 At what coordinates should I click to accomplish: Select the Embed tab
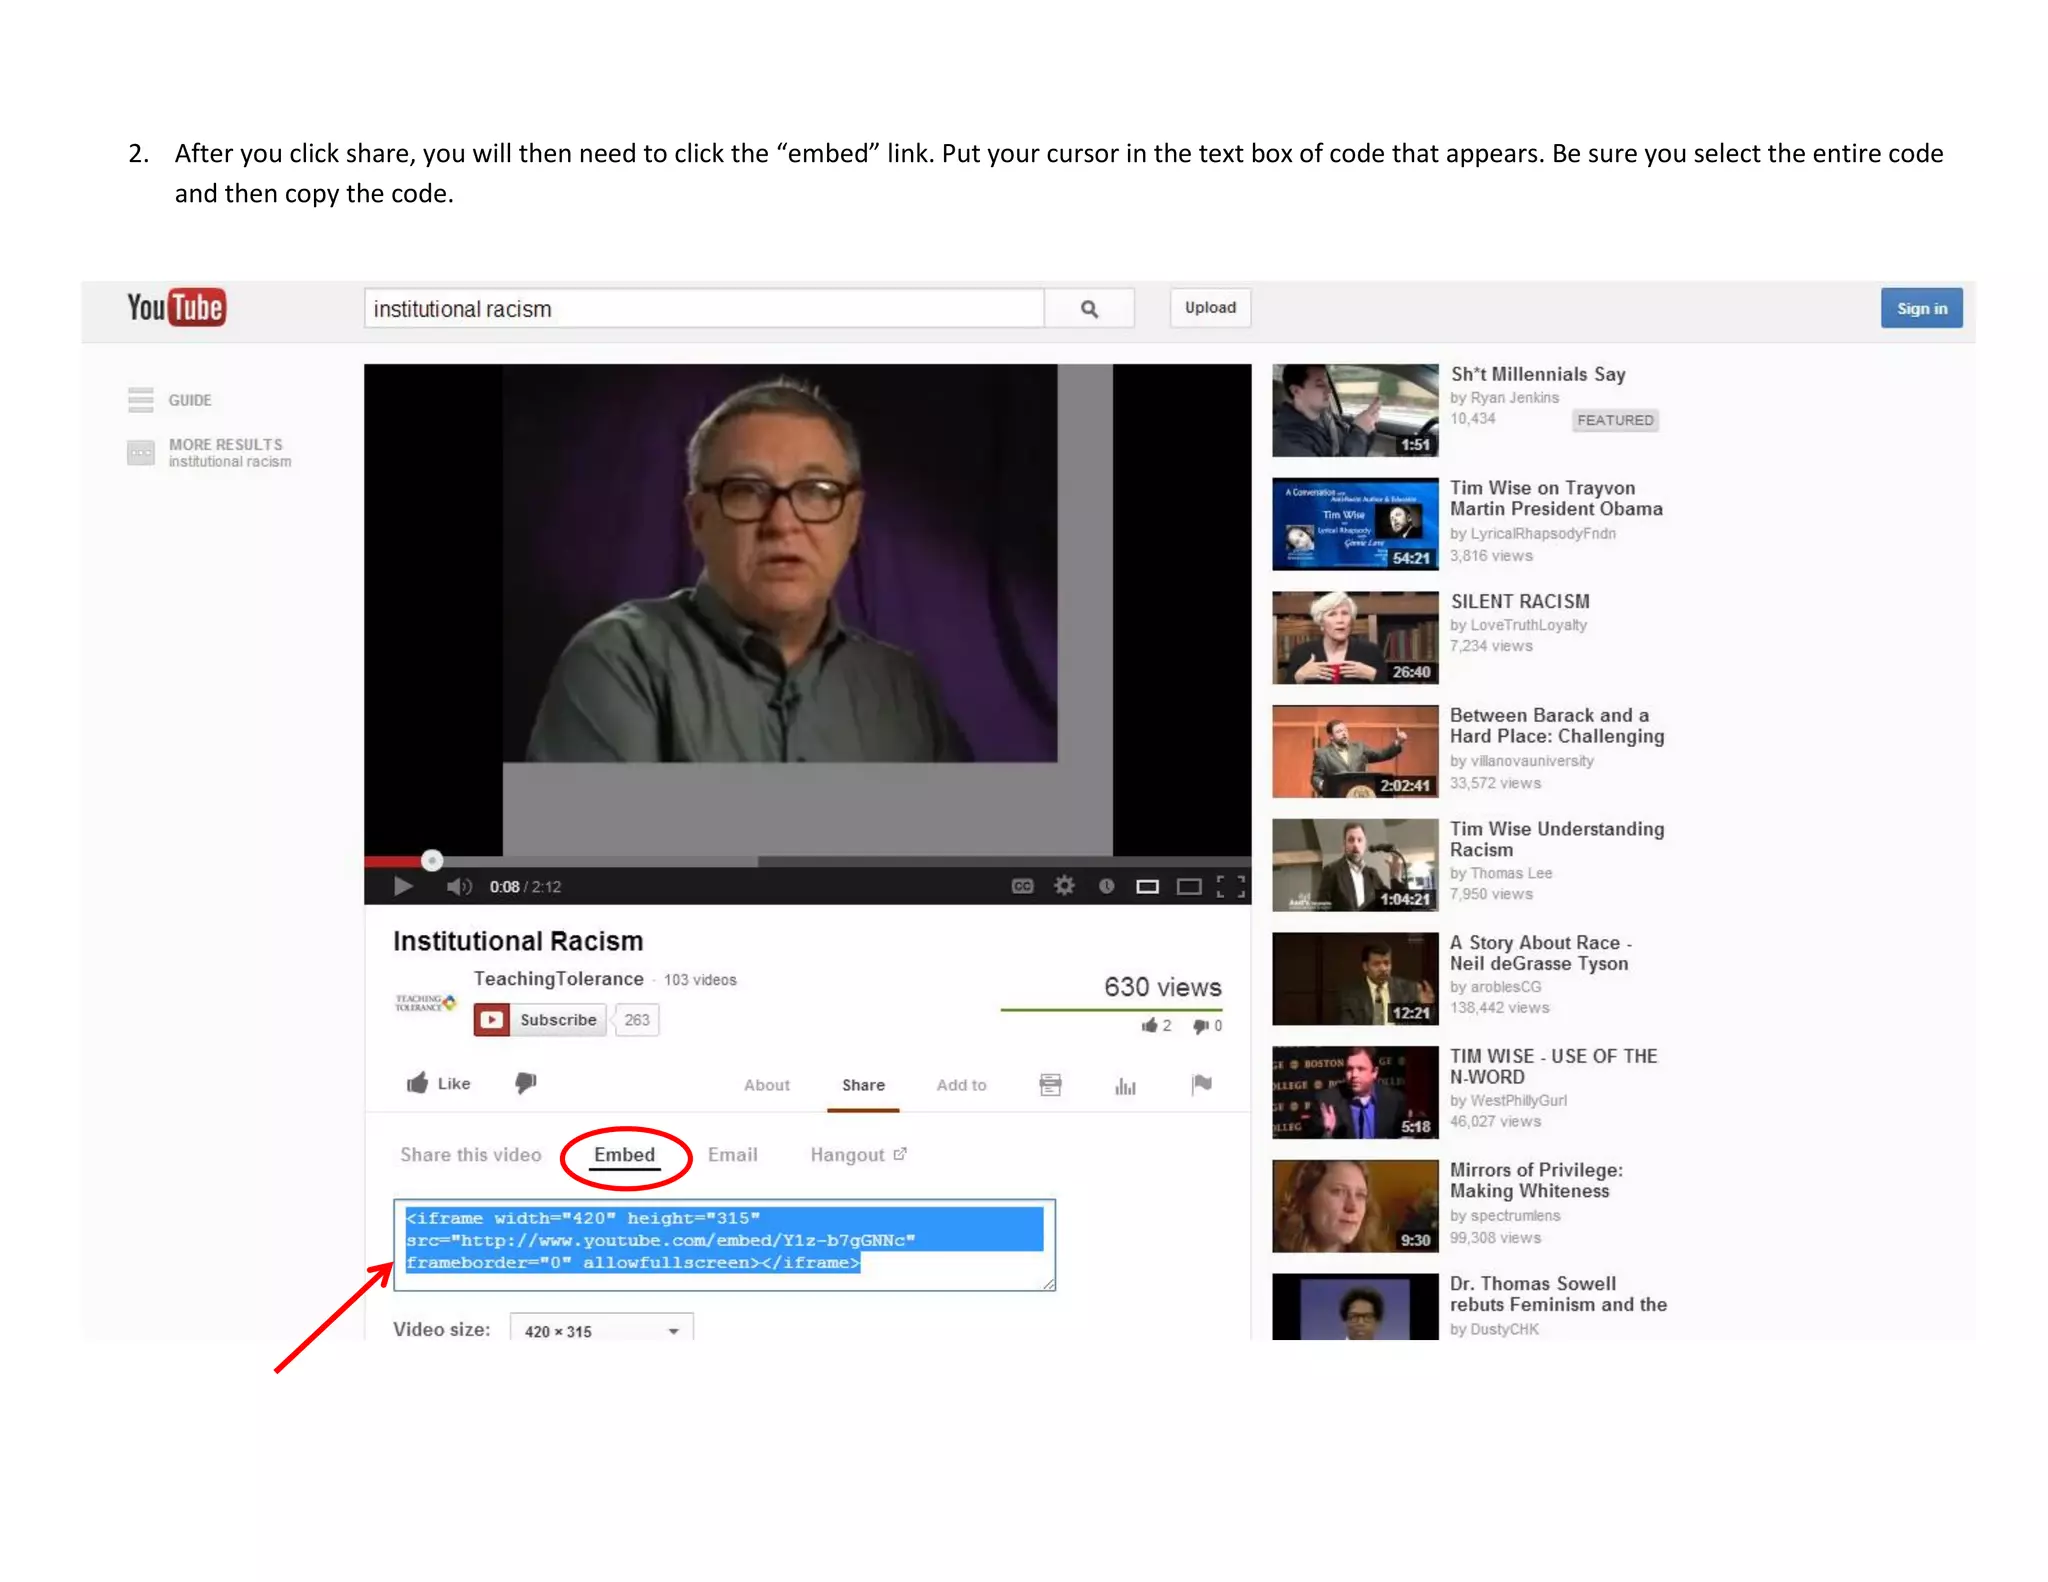[625, 1155]
